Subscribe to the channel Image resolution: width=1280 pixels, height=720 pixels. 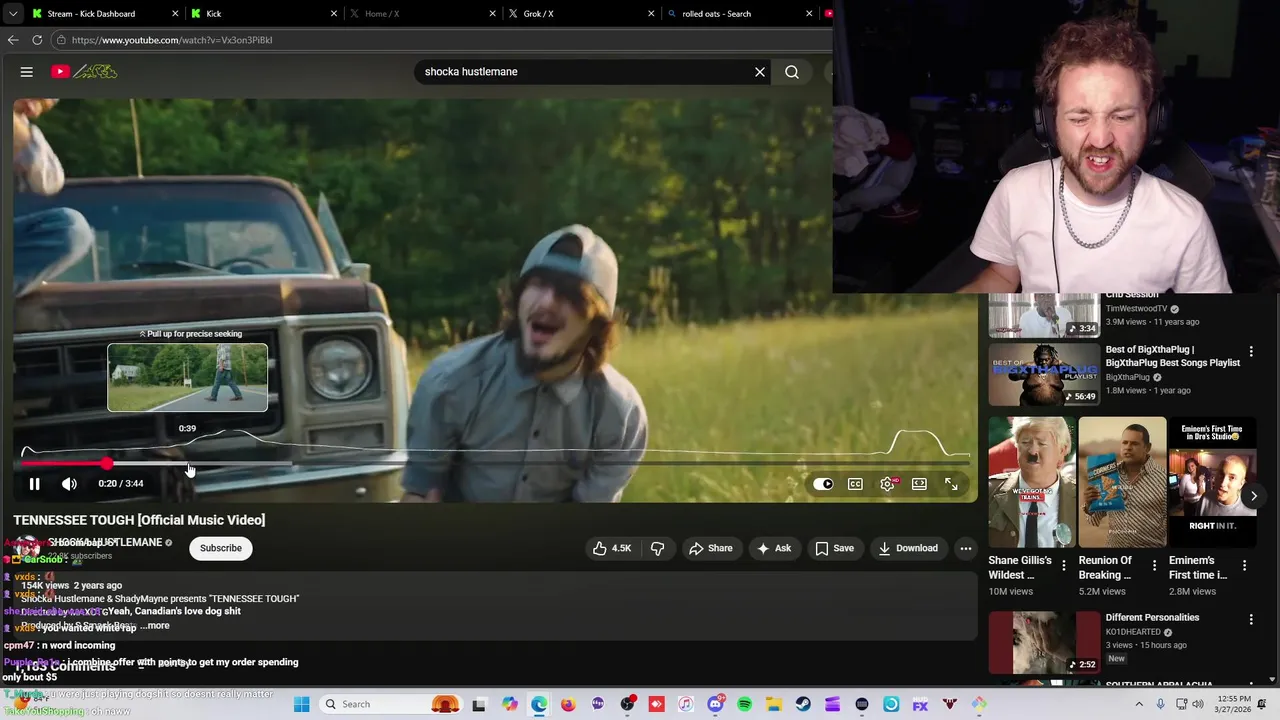click(221, 548)
